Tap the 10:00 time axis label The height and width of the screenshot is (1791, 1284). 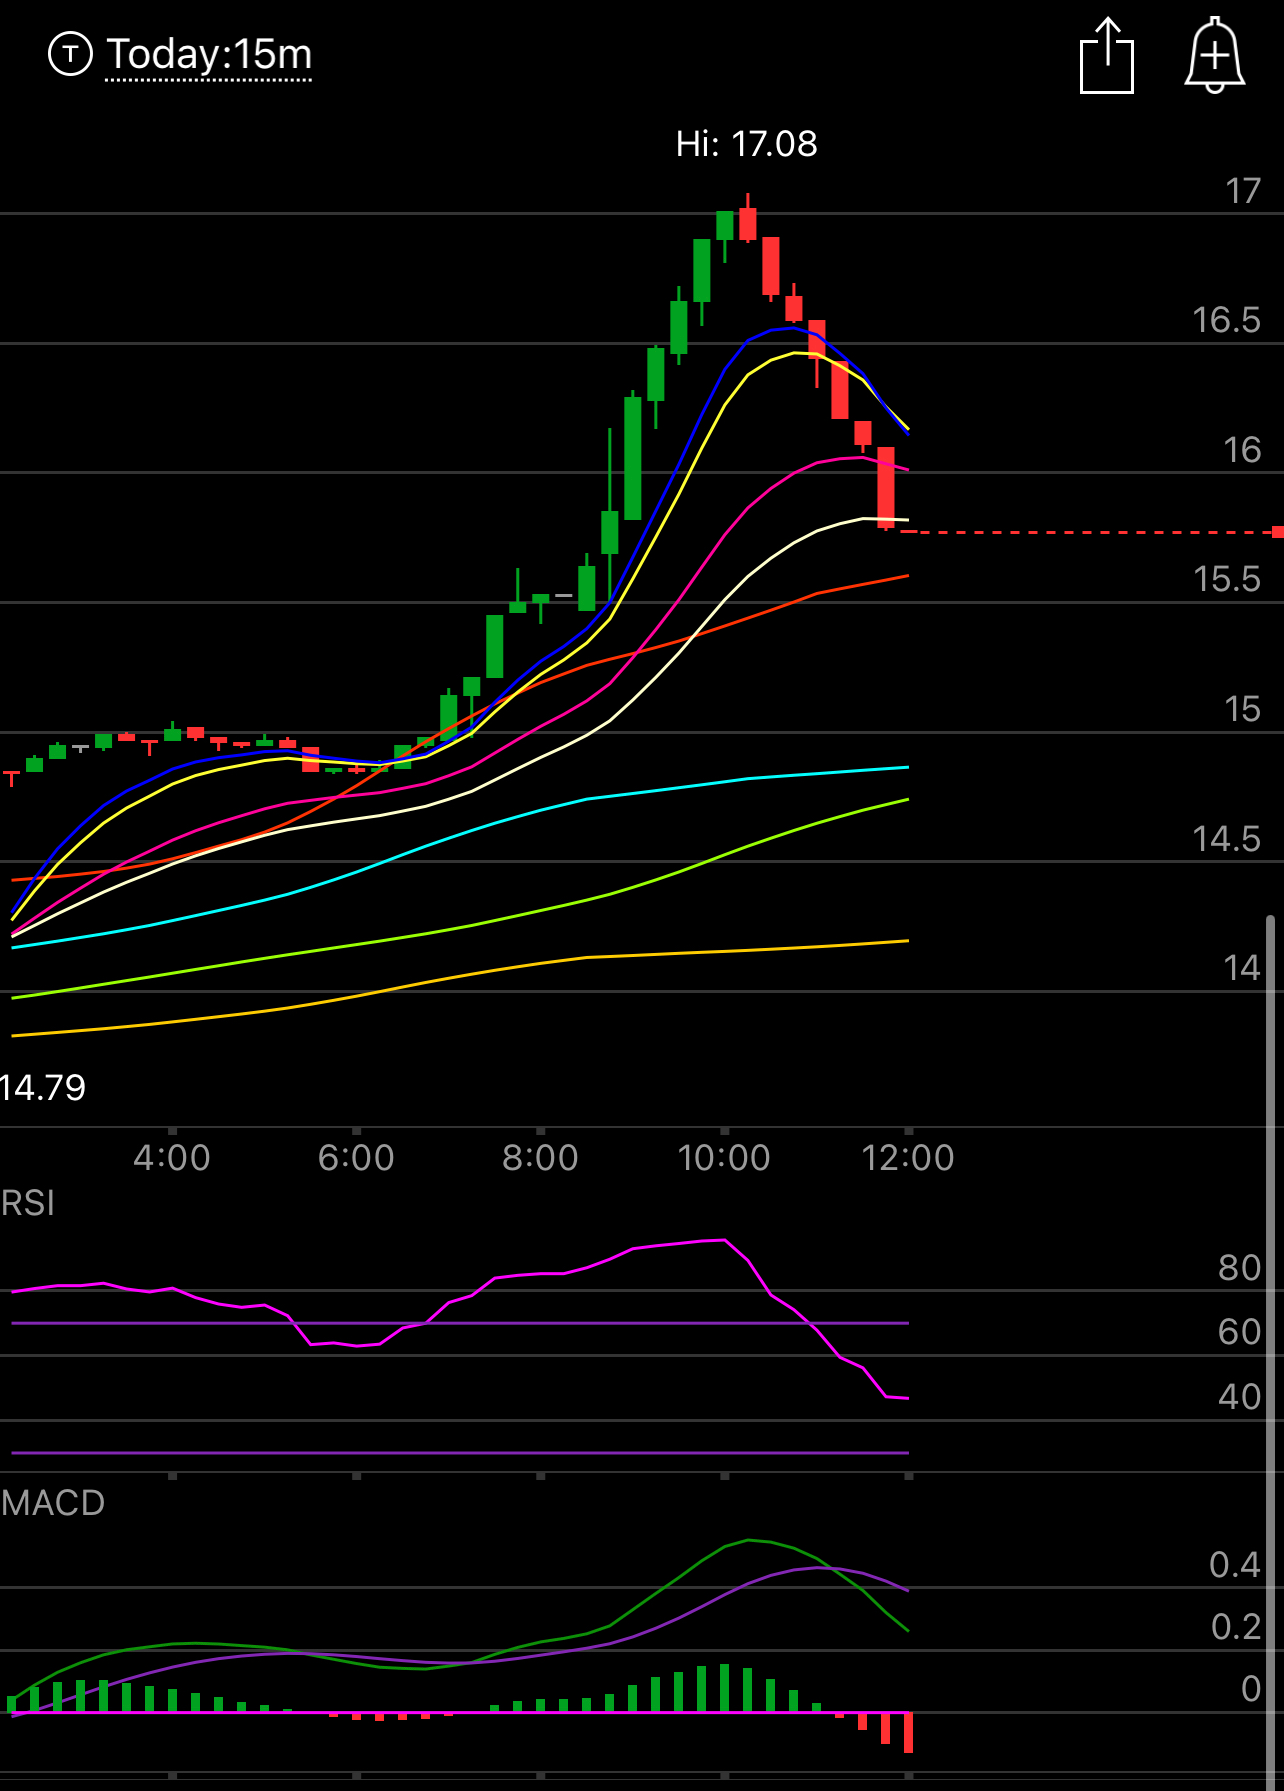pos(724,1158)
